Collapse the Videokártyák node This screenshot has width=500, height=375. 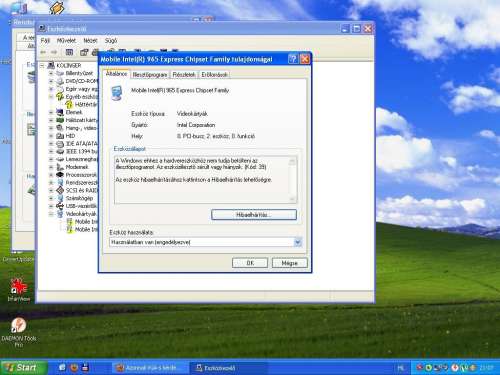pos(51,214)
